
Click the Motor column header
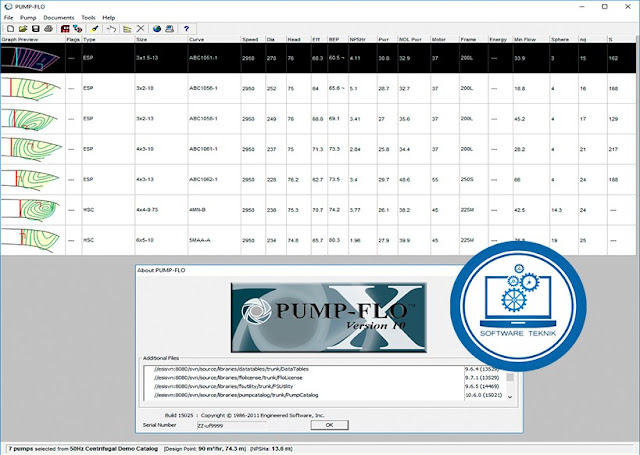pos(445,40)
